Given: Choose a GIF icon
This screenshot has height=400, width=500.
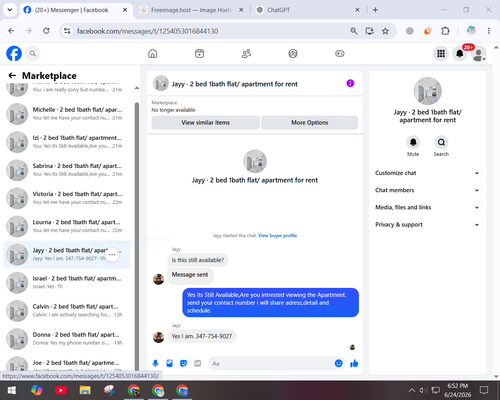Looking at the screenshot, I should click(198, 363).
